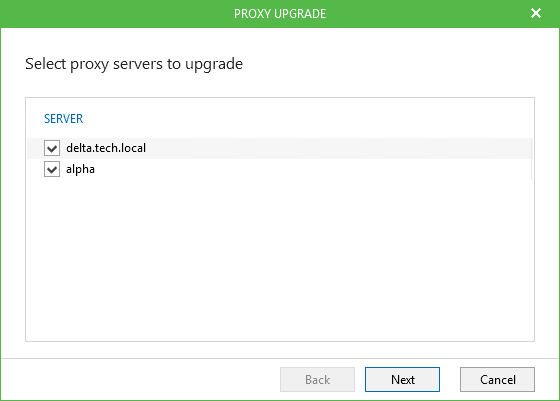Click the disabled Back button
This screenshot has width=560, height=401.
coord(317,379)
